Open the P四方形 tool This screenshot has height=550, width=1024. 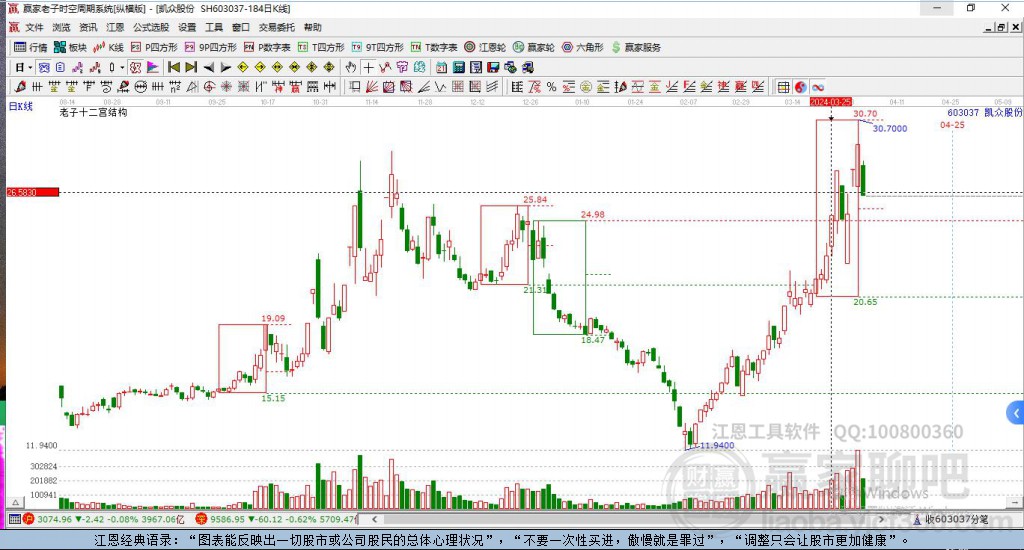[154, 47]
